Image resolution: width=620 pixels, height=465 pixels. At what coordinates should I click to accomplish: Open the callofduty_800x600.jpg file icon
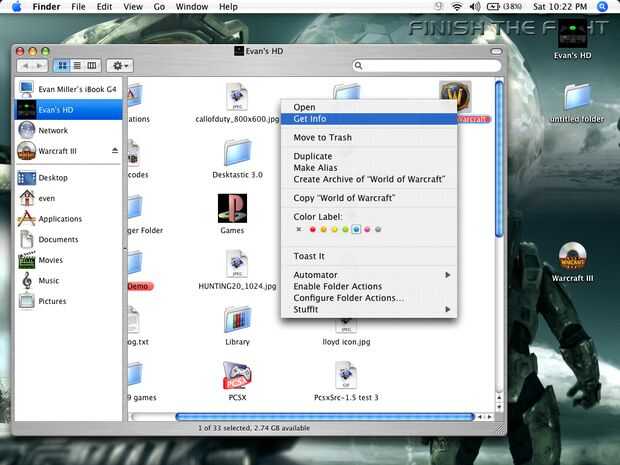tap(237, 96)
